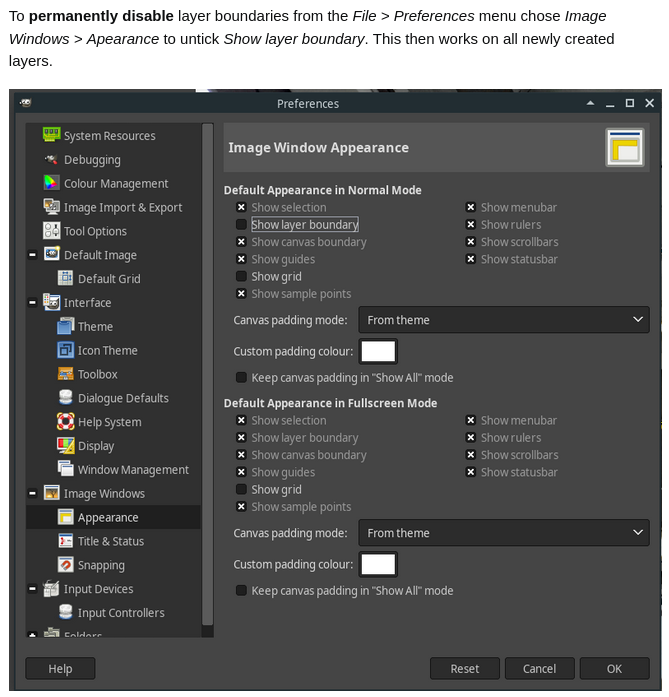Collapse the Interface tree node
This screenshot has width=669, height=697.
click(32, 303)
